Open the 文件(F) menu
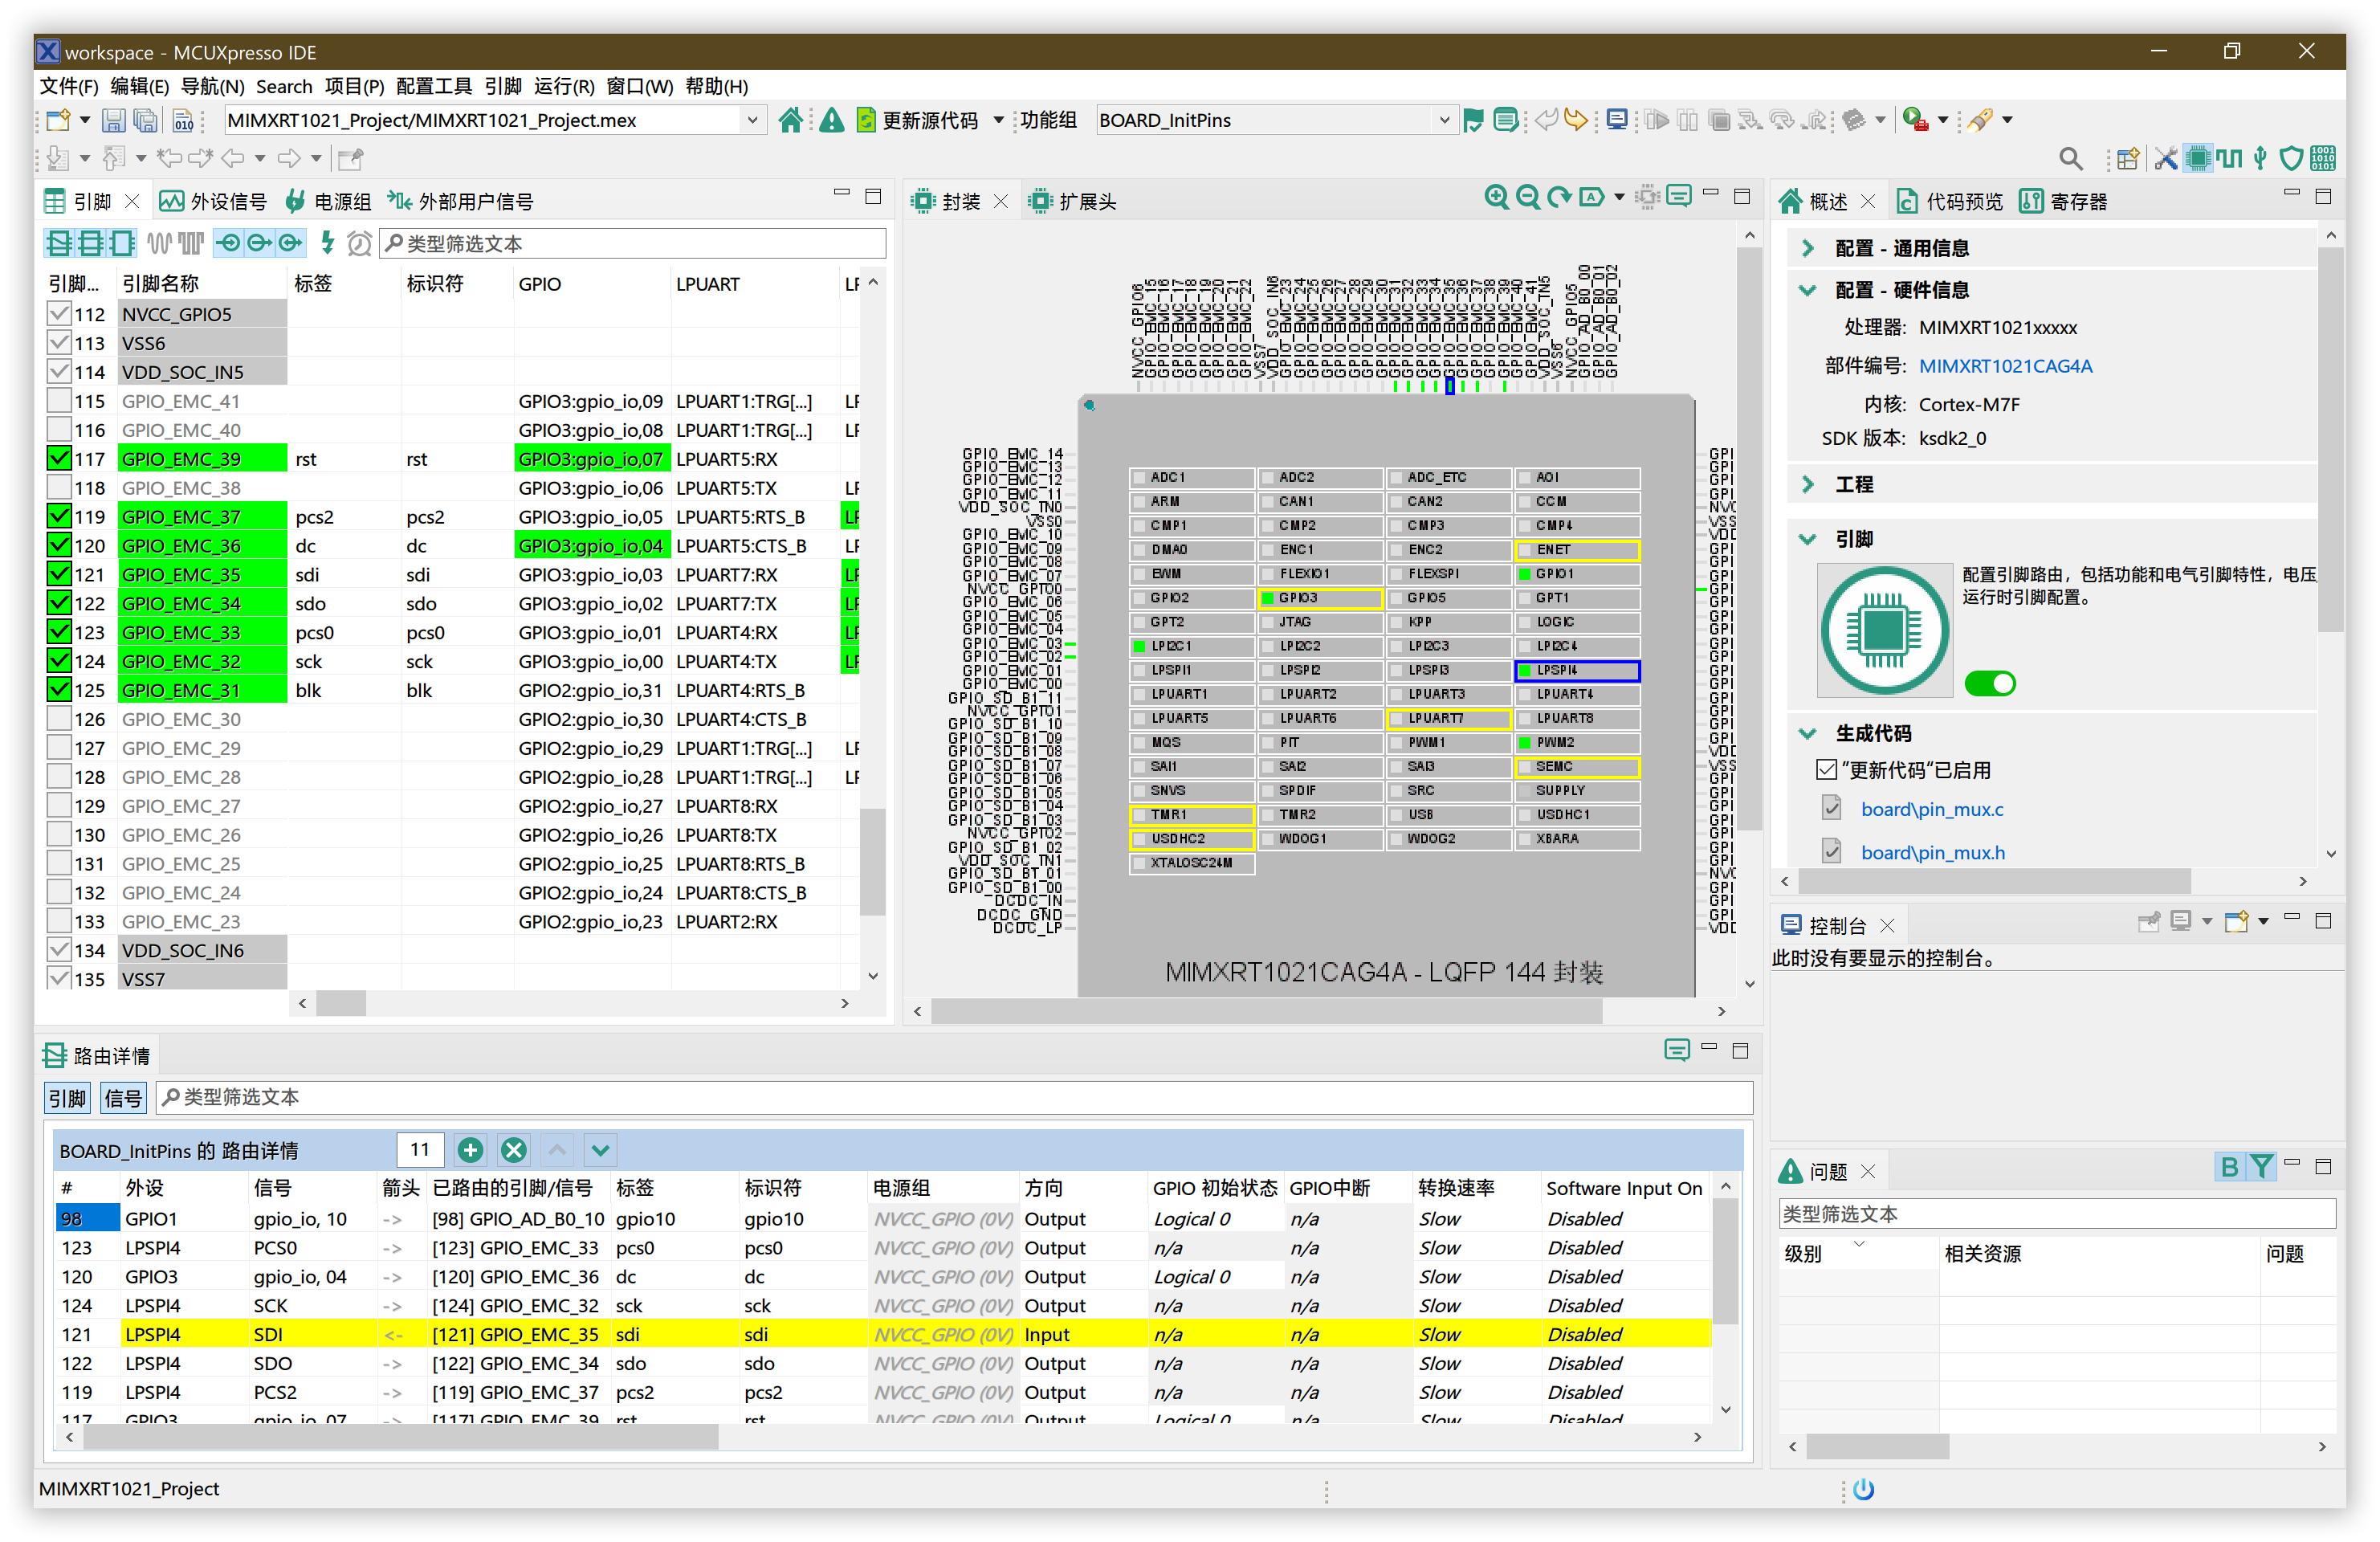This screenshot has height=1542, width=2380. coord(69,86)
